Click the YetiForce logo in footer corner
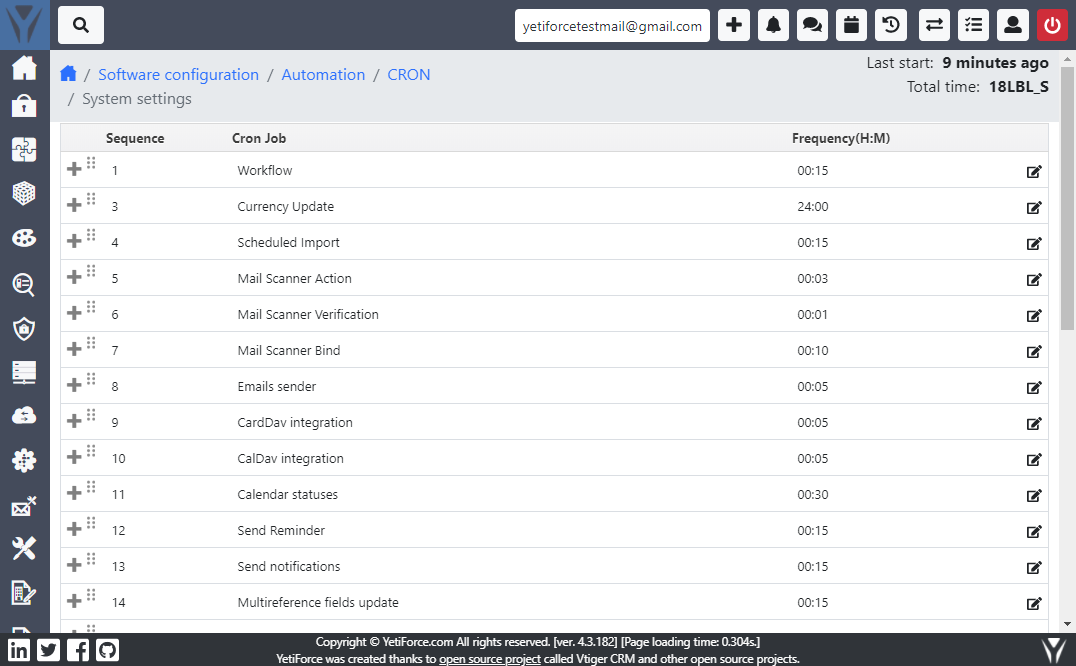The width and height of the screenshot is (1076, 666). pyautogui.click(x=1054, y=650)
